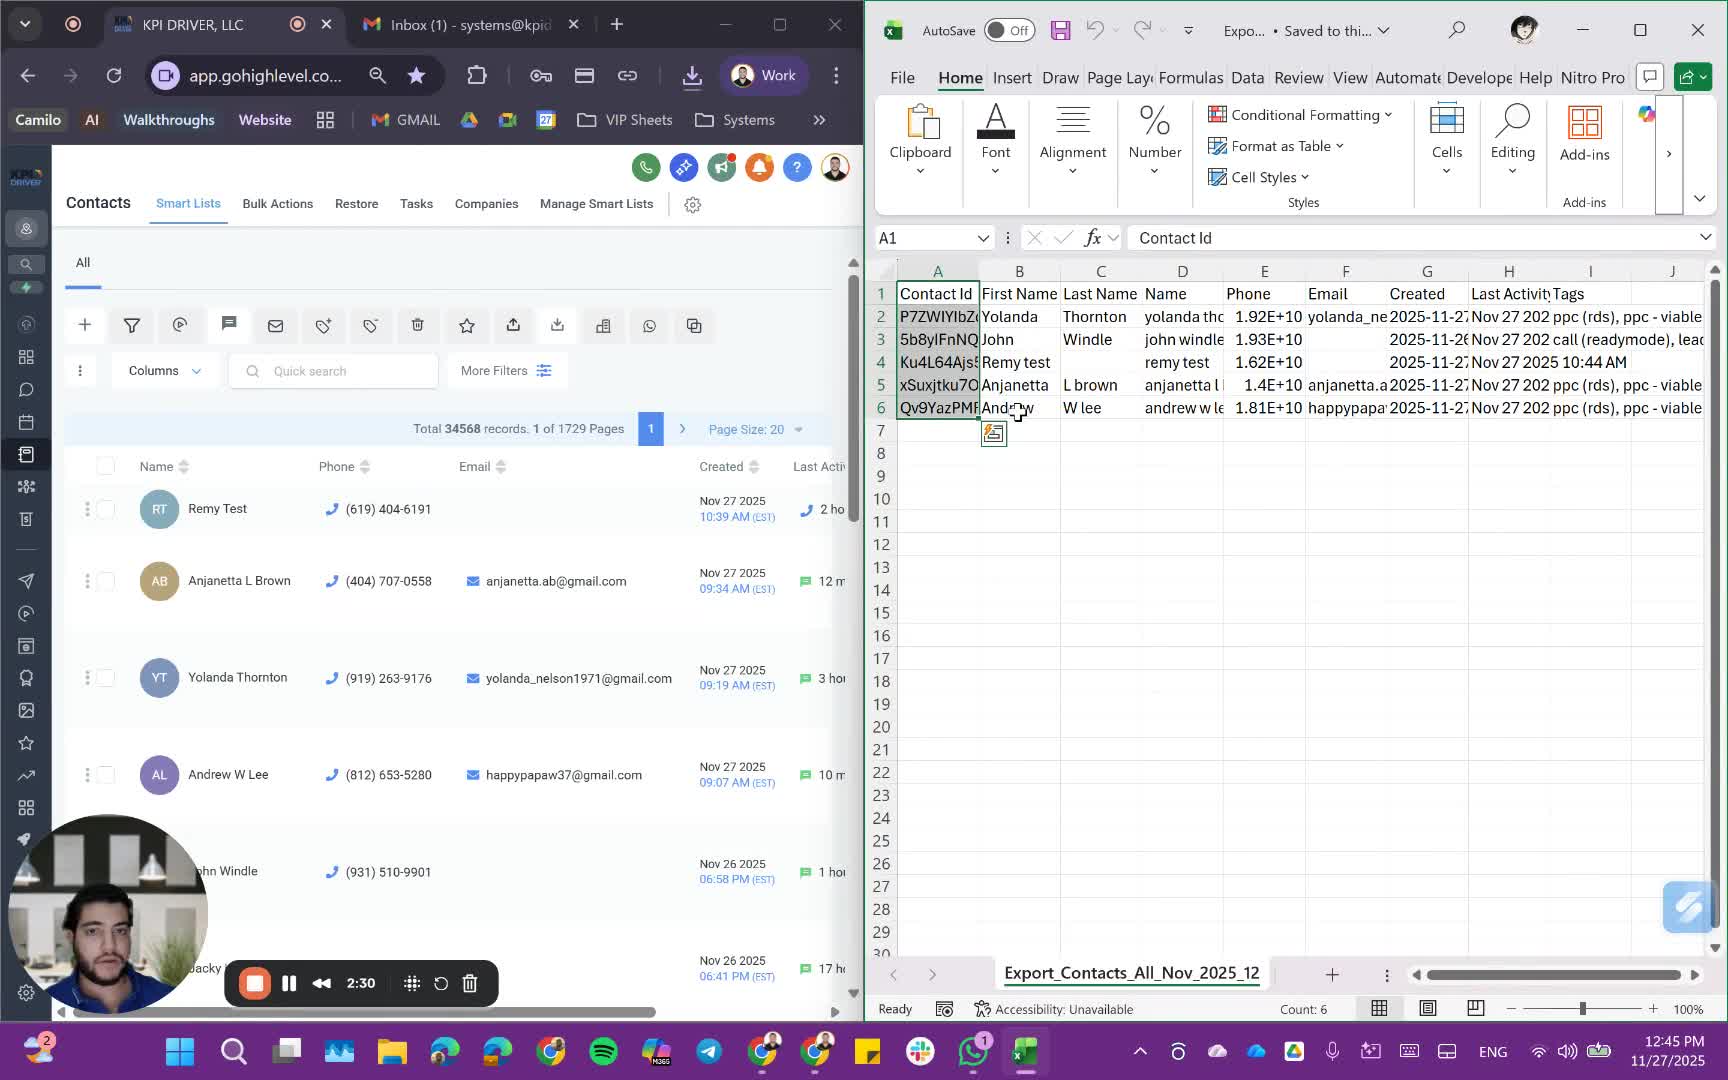The image size is (1728, 1080).
Task: Tick the select-all contacts header checkbox
Action: click(106, 466)
